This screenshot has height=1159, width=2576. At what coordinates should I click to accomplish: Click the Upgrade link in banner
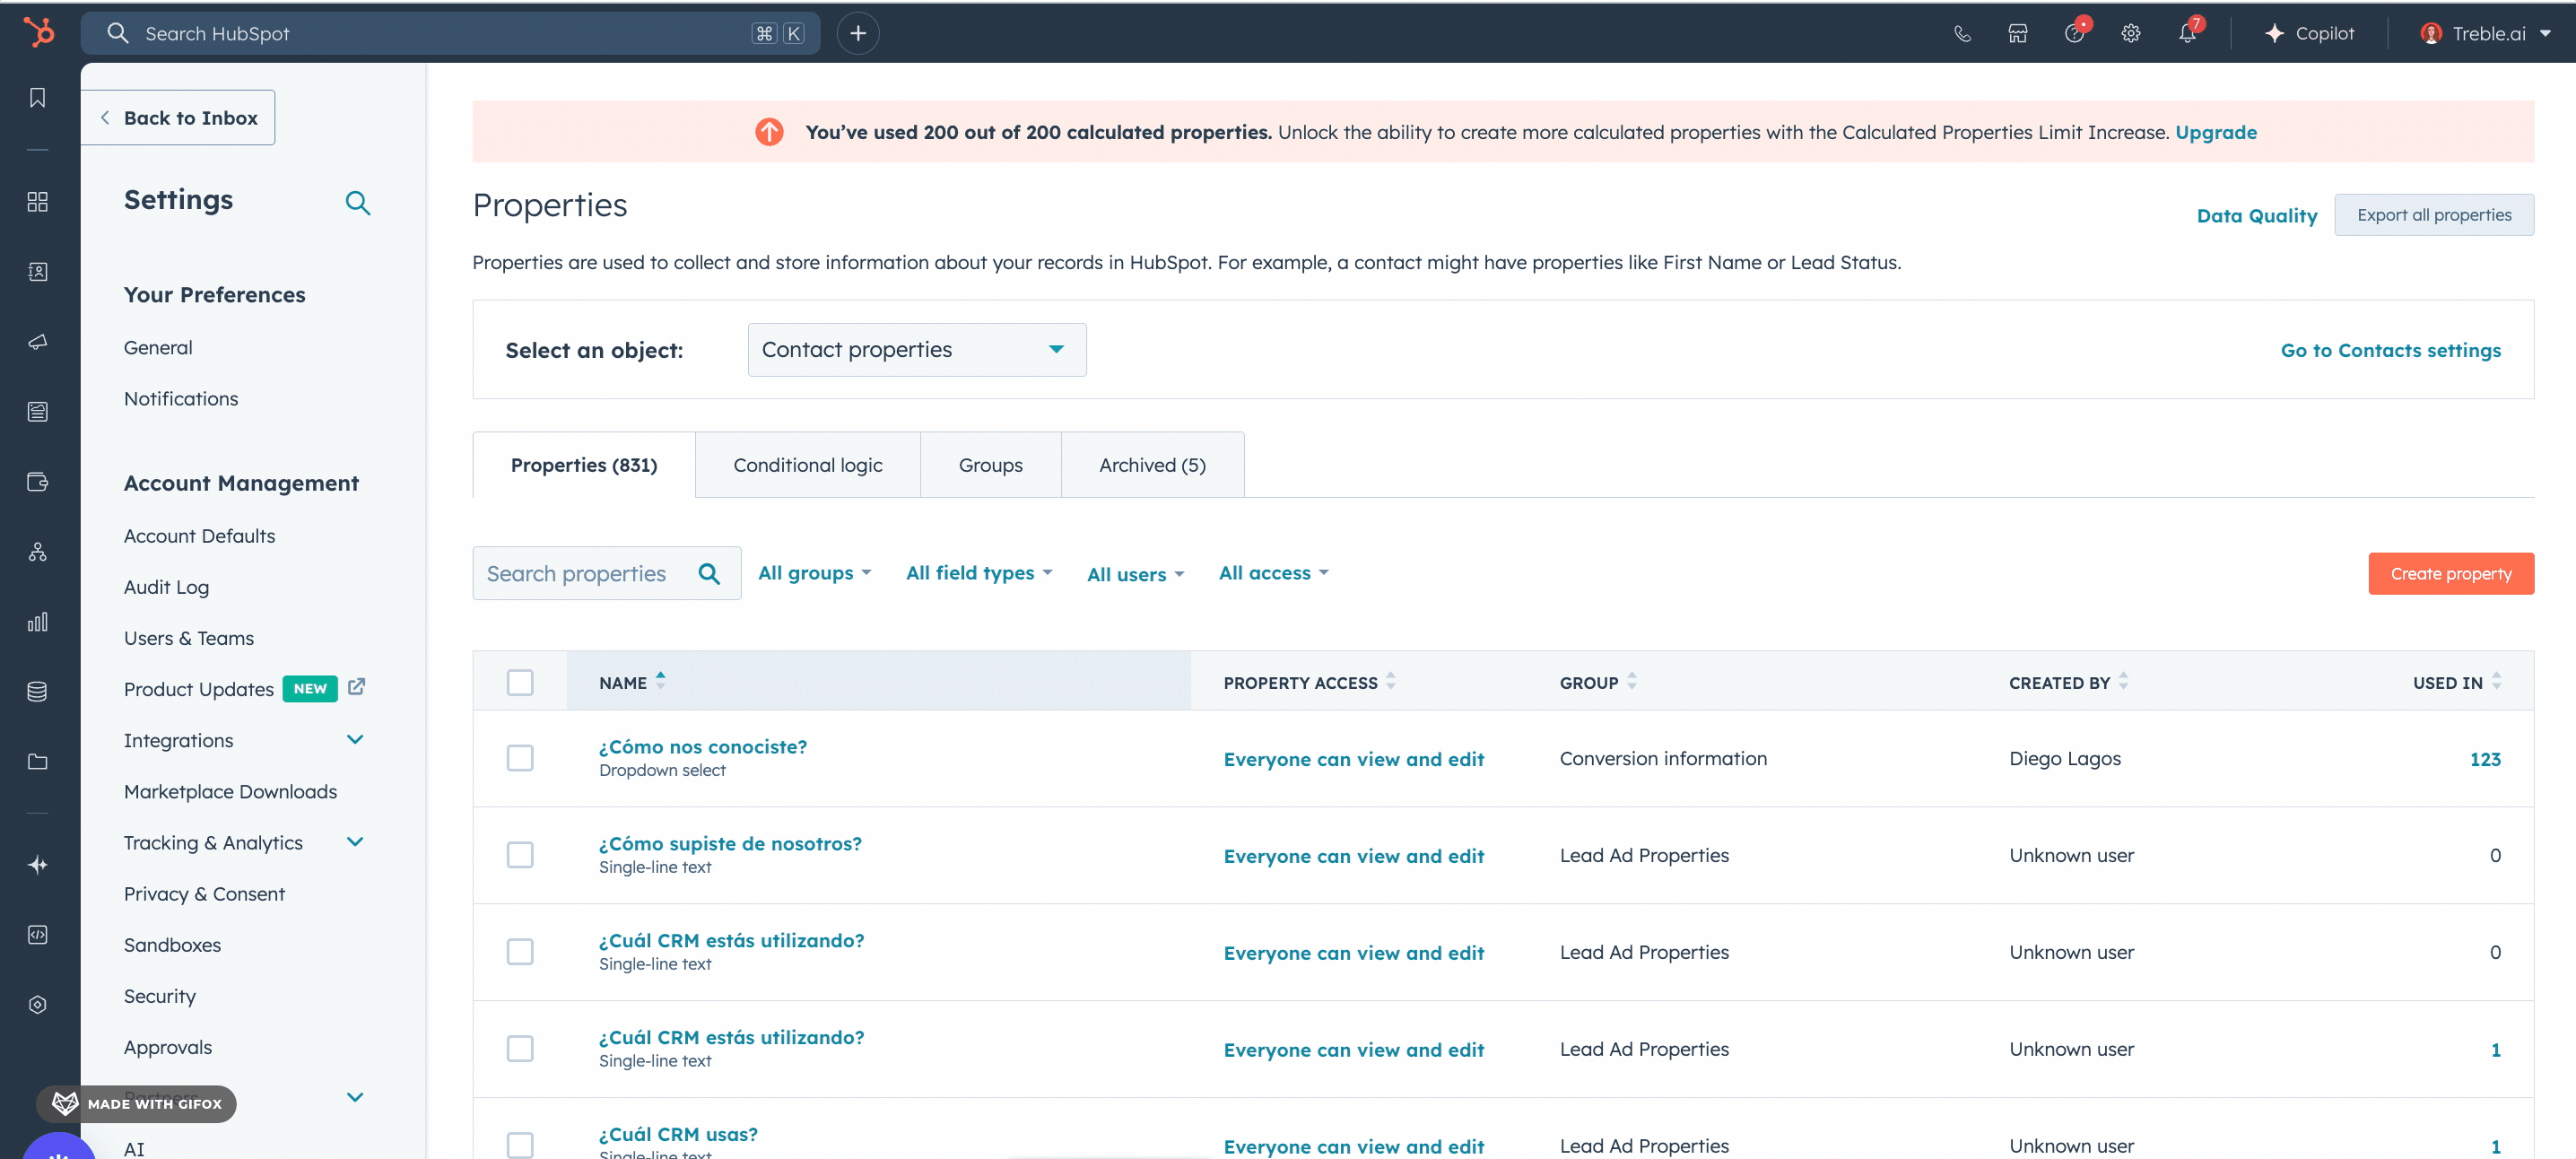(2215, 132)
